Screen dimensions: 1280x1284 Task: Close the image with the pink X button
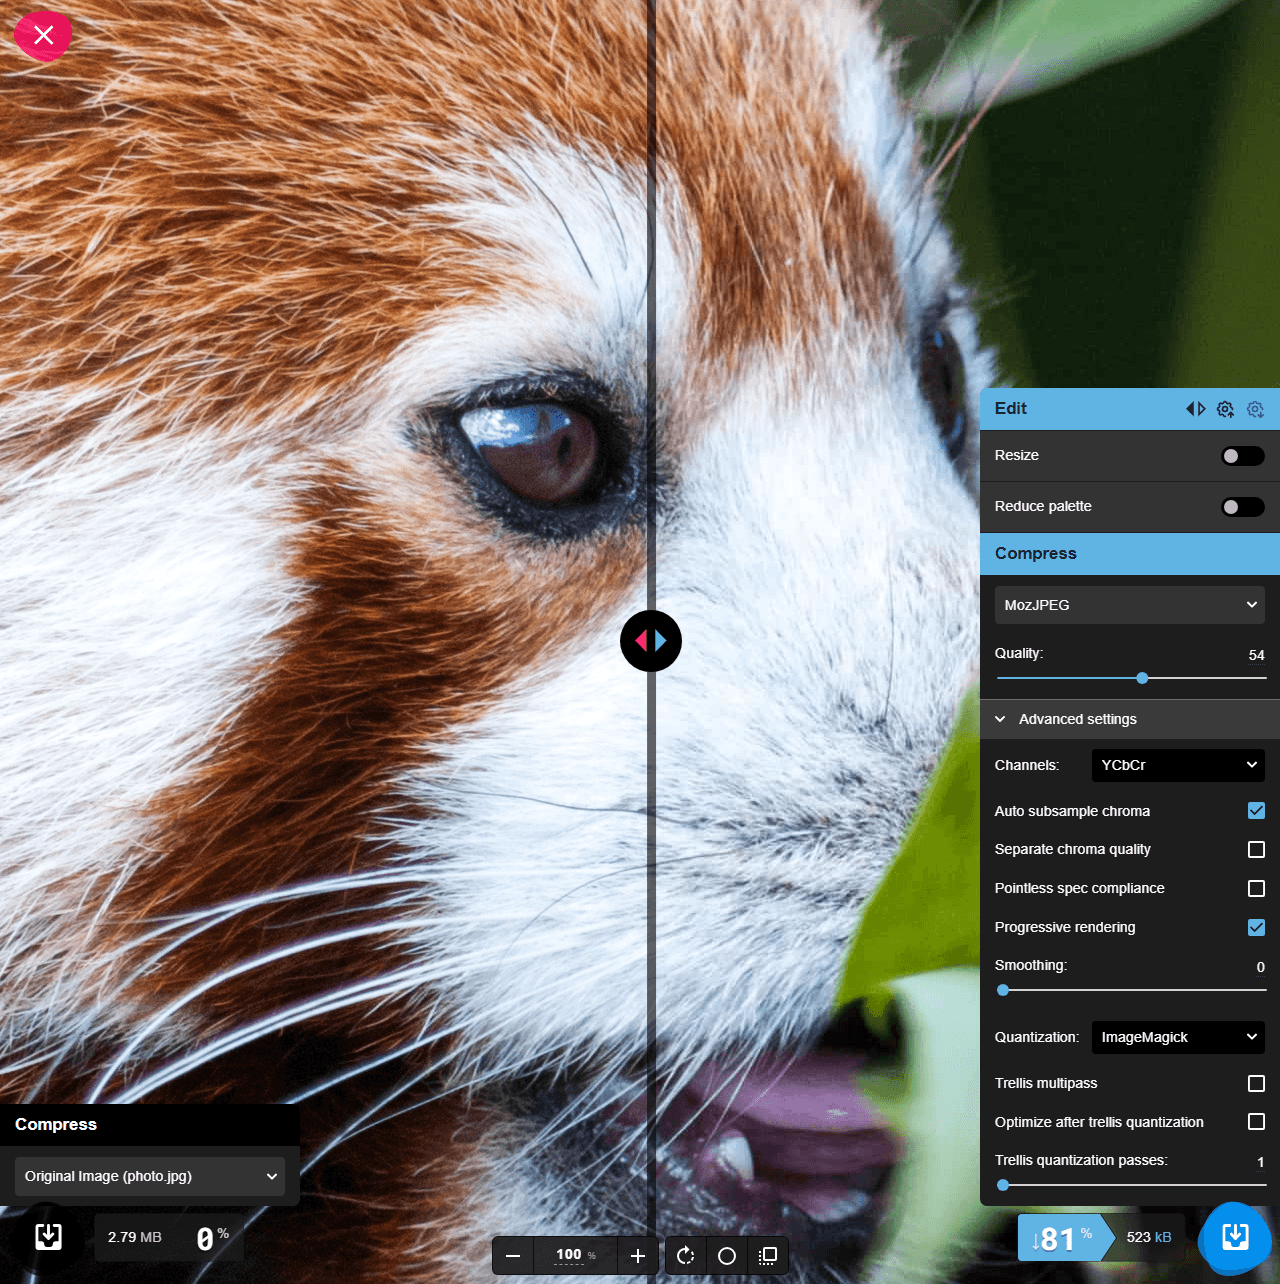[x=43, y=36]
